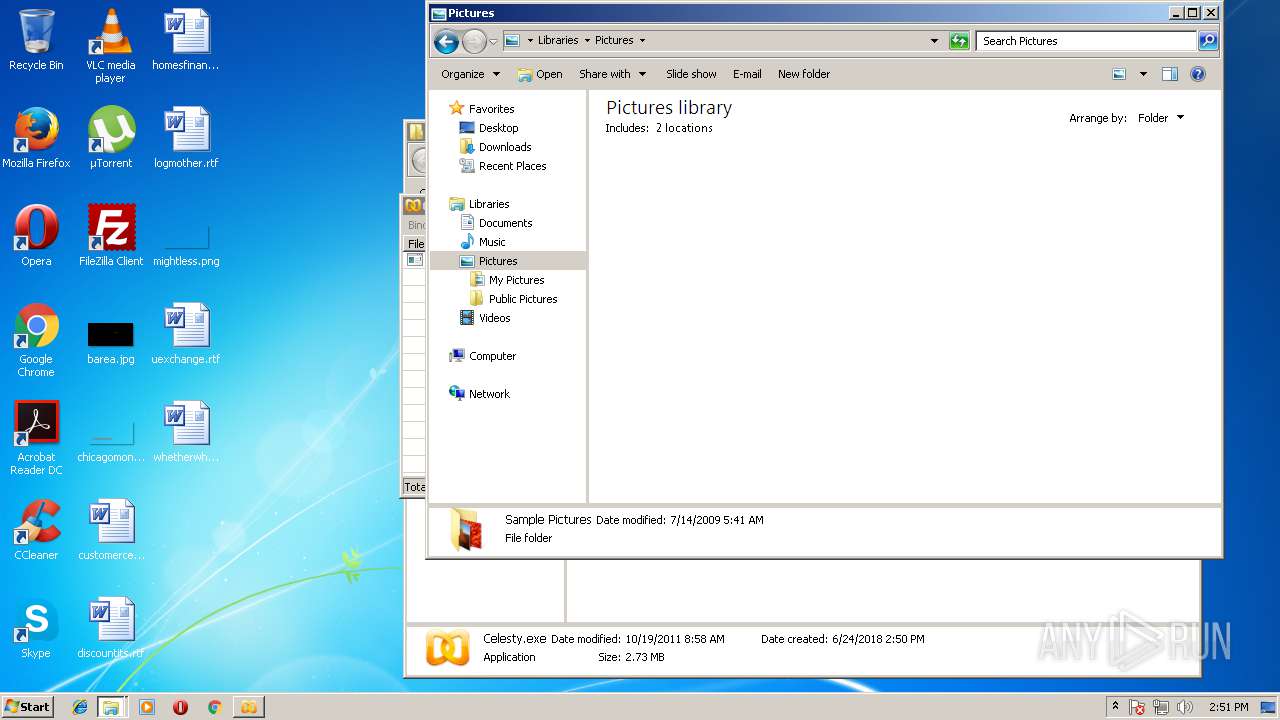
Task: Click the E-mail toolbar button
Action: (x=747, y=74)
